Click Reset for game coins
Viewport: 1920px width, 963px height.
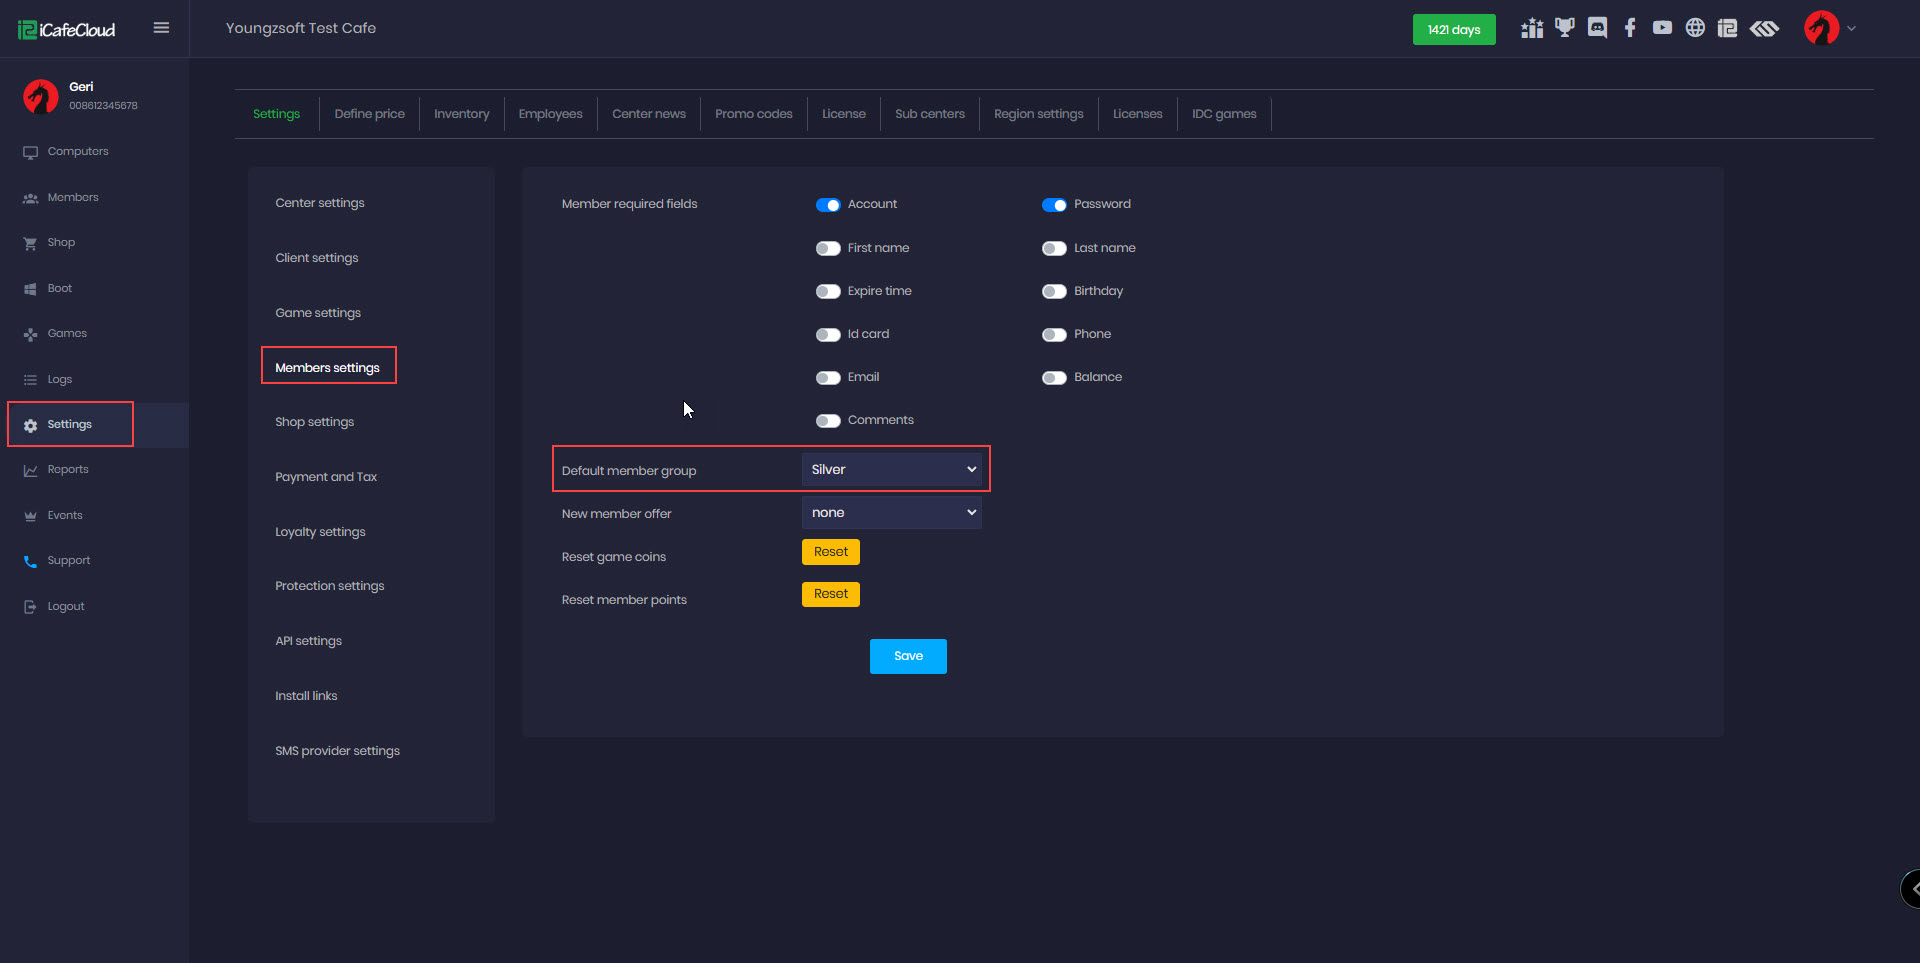coord(830,552)
